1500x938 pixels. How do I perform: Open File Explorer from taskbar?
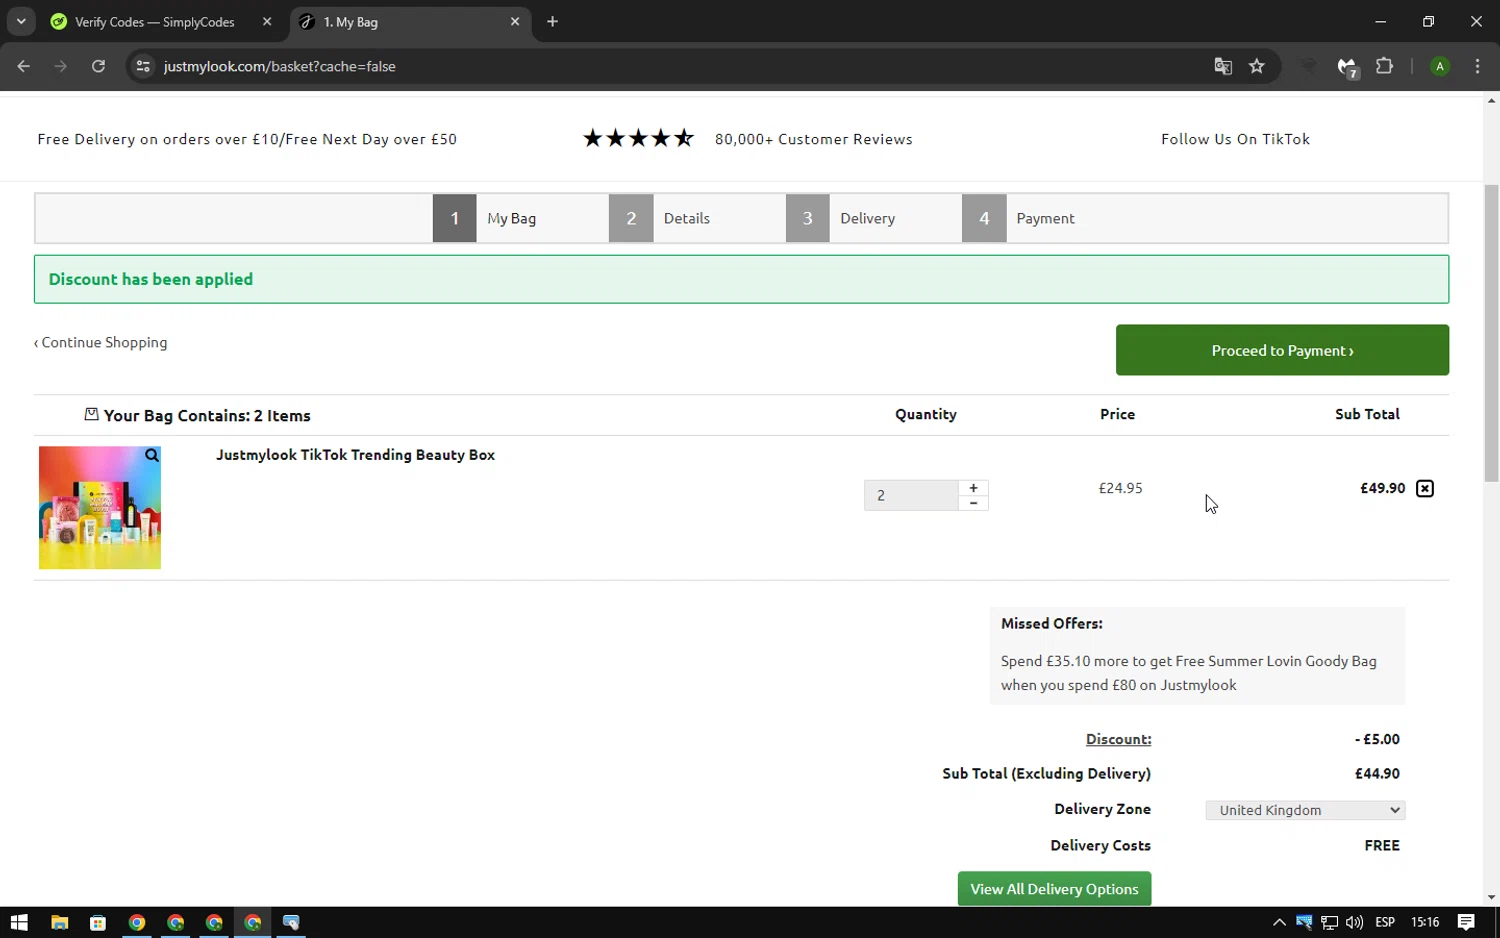click(x=59, y=922)
